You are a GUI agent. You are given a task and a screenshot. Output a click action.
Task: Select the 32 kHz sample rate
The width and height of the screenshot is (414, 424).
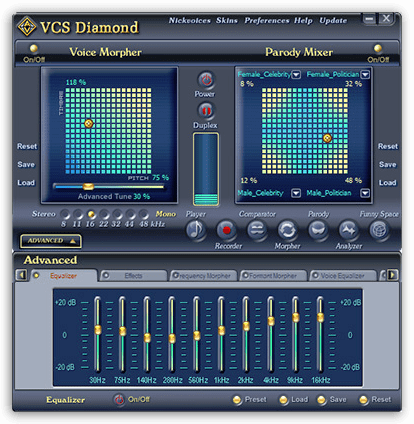(x=117, y=214)
